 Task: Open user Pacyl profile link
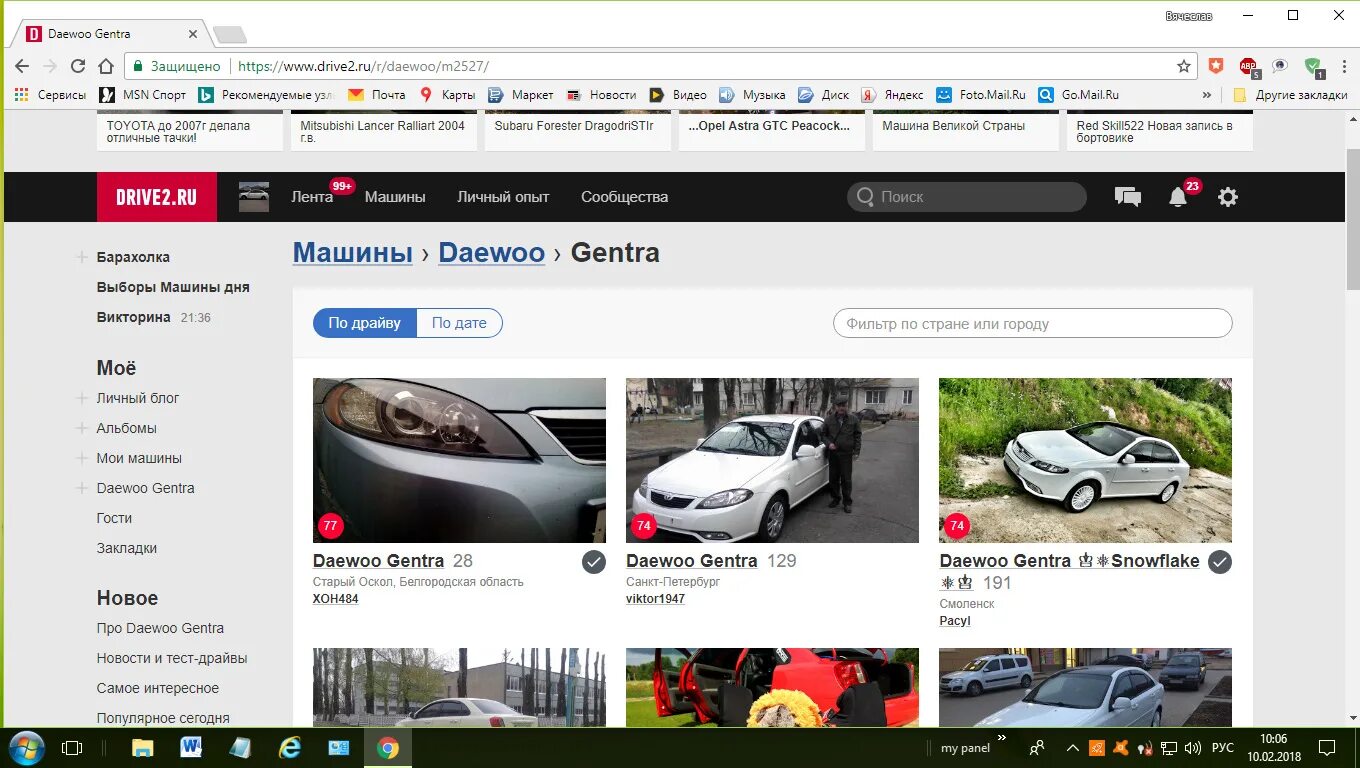pos(955,621)
